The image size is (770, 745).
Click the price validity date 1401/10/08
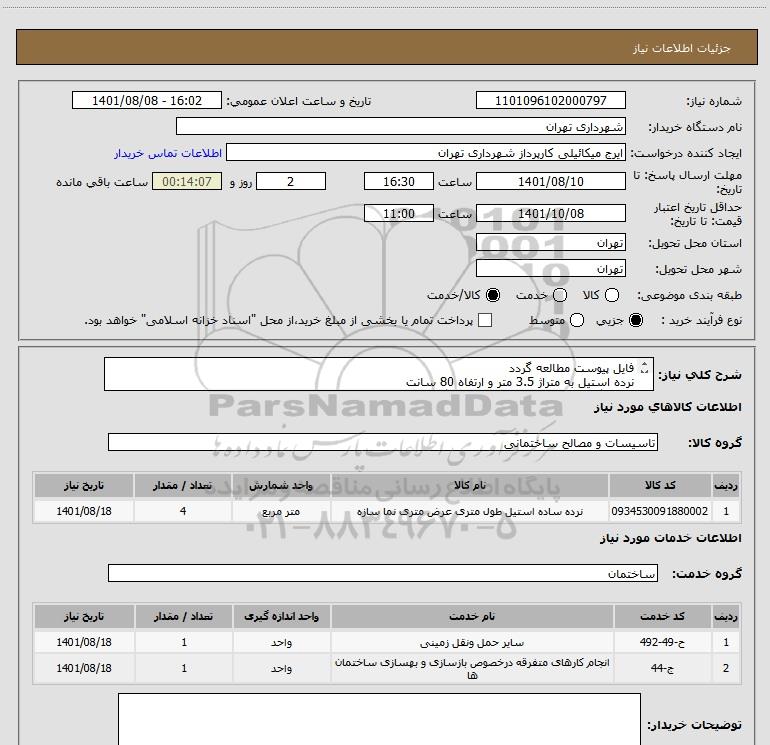point(550,213)
